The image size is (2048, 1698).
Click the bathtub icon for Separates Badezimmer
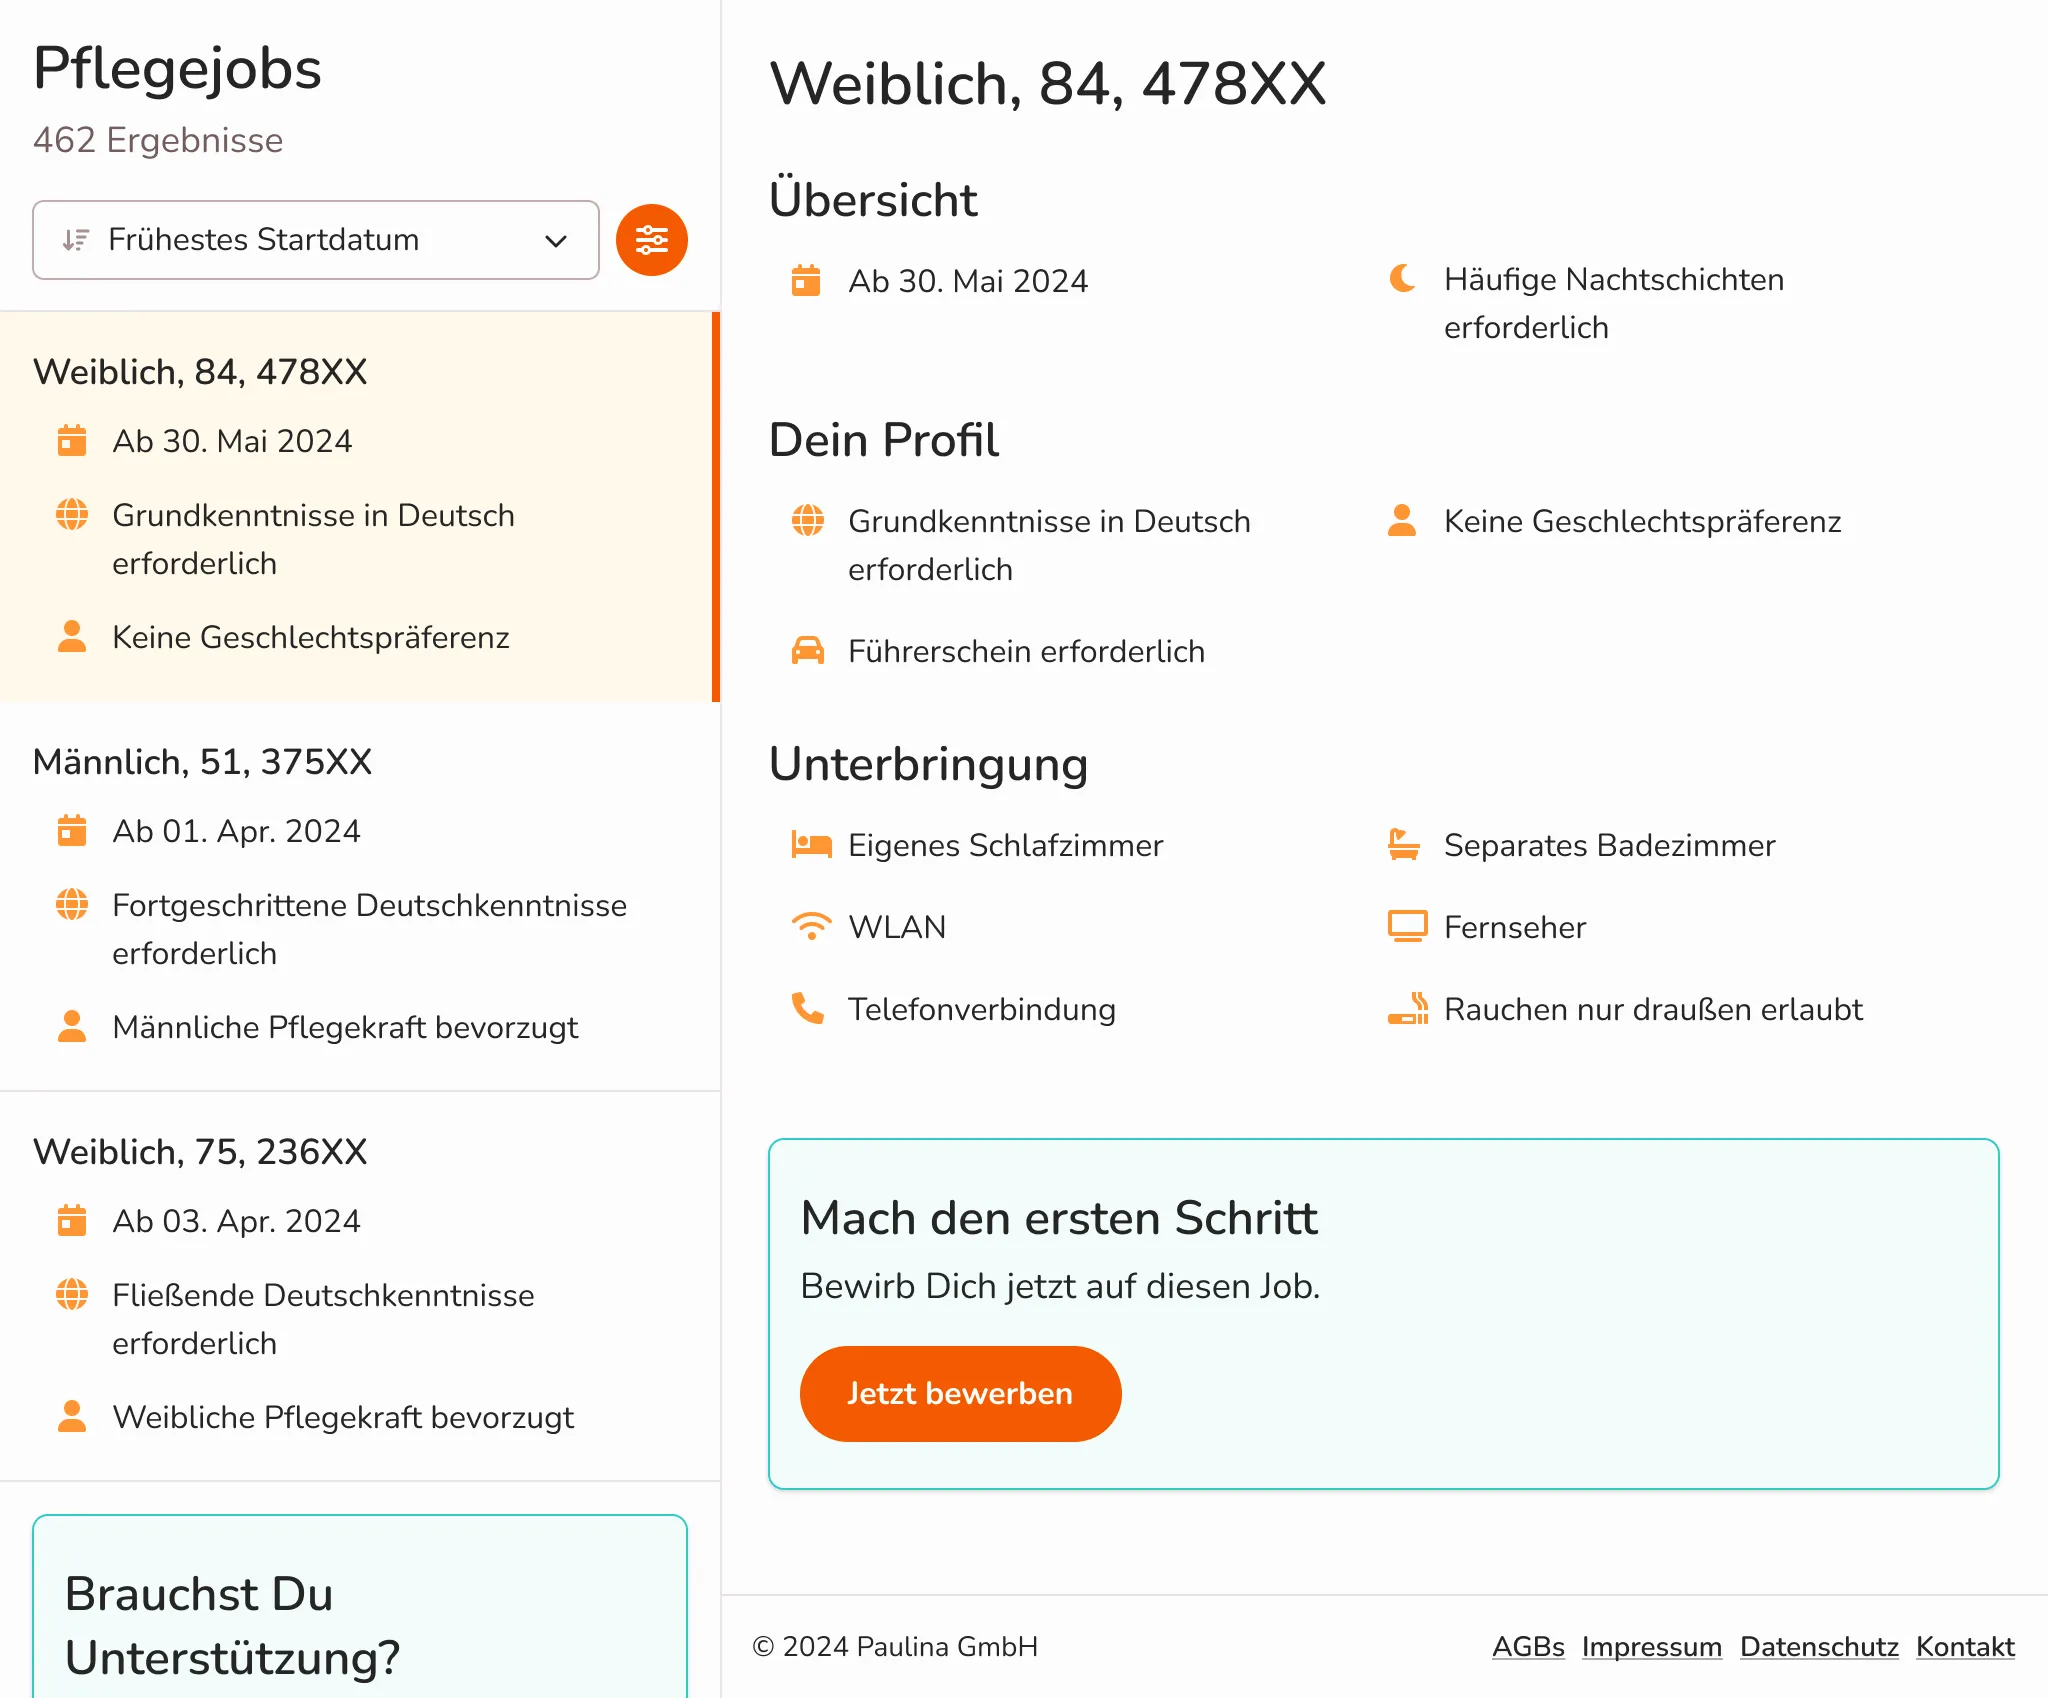1404,845
